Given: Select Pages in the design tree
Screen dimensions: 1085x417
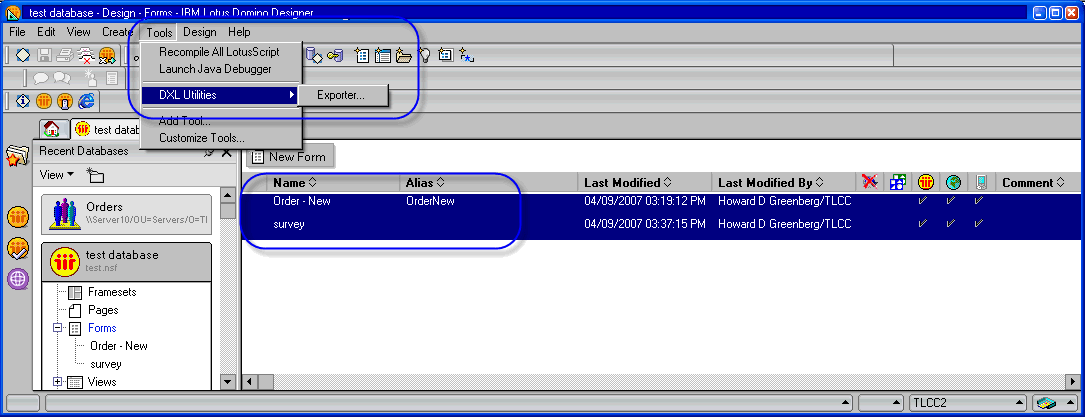Looking at the screenshot, I should (x=103, y=310).
